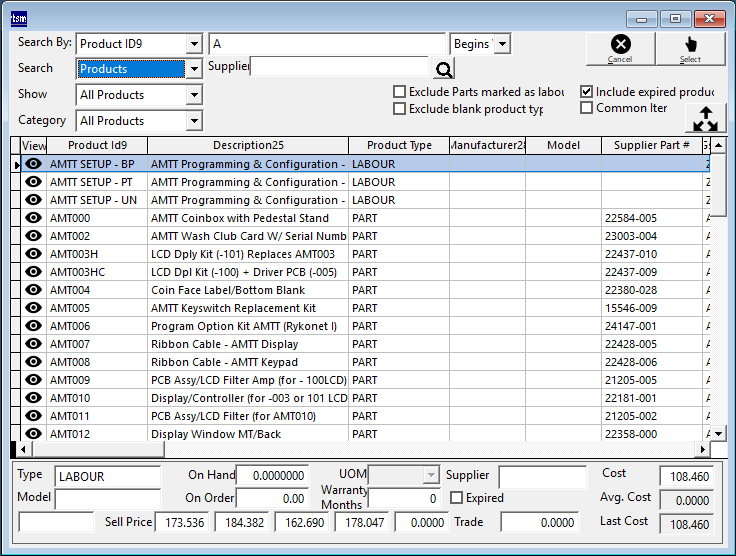This screenshot has height=556, width=736.
Task: Click the Cancel button with X icon
Action: [x=620, y=49]
